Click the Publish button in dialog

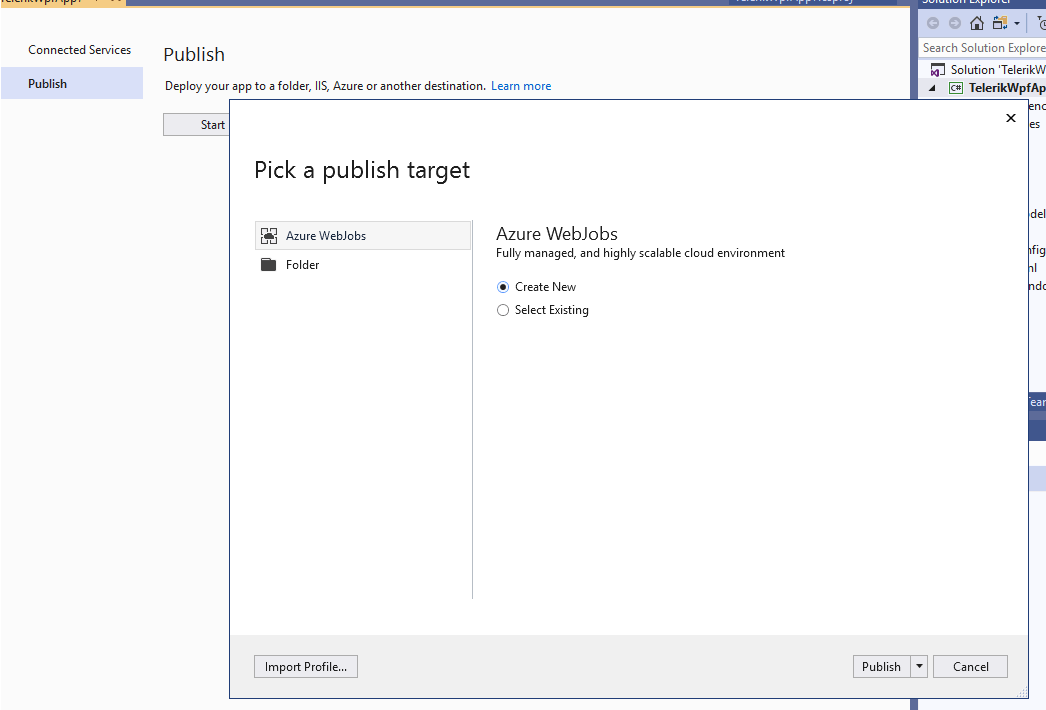point(881,667)
